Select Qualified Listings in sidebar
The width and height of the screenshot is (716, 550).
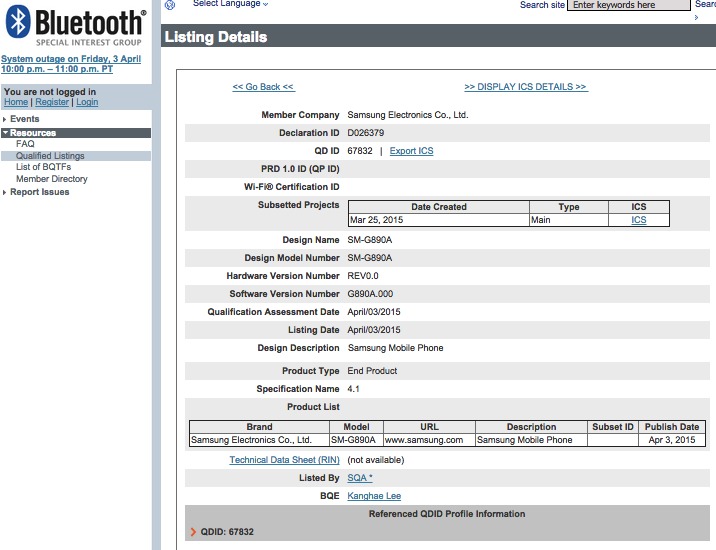tap(76, 156)
